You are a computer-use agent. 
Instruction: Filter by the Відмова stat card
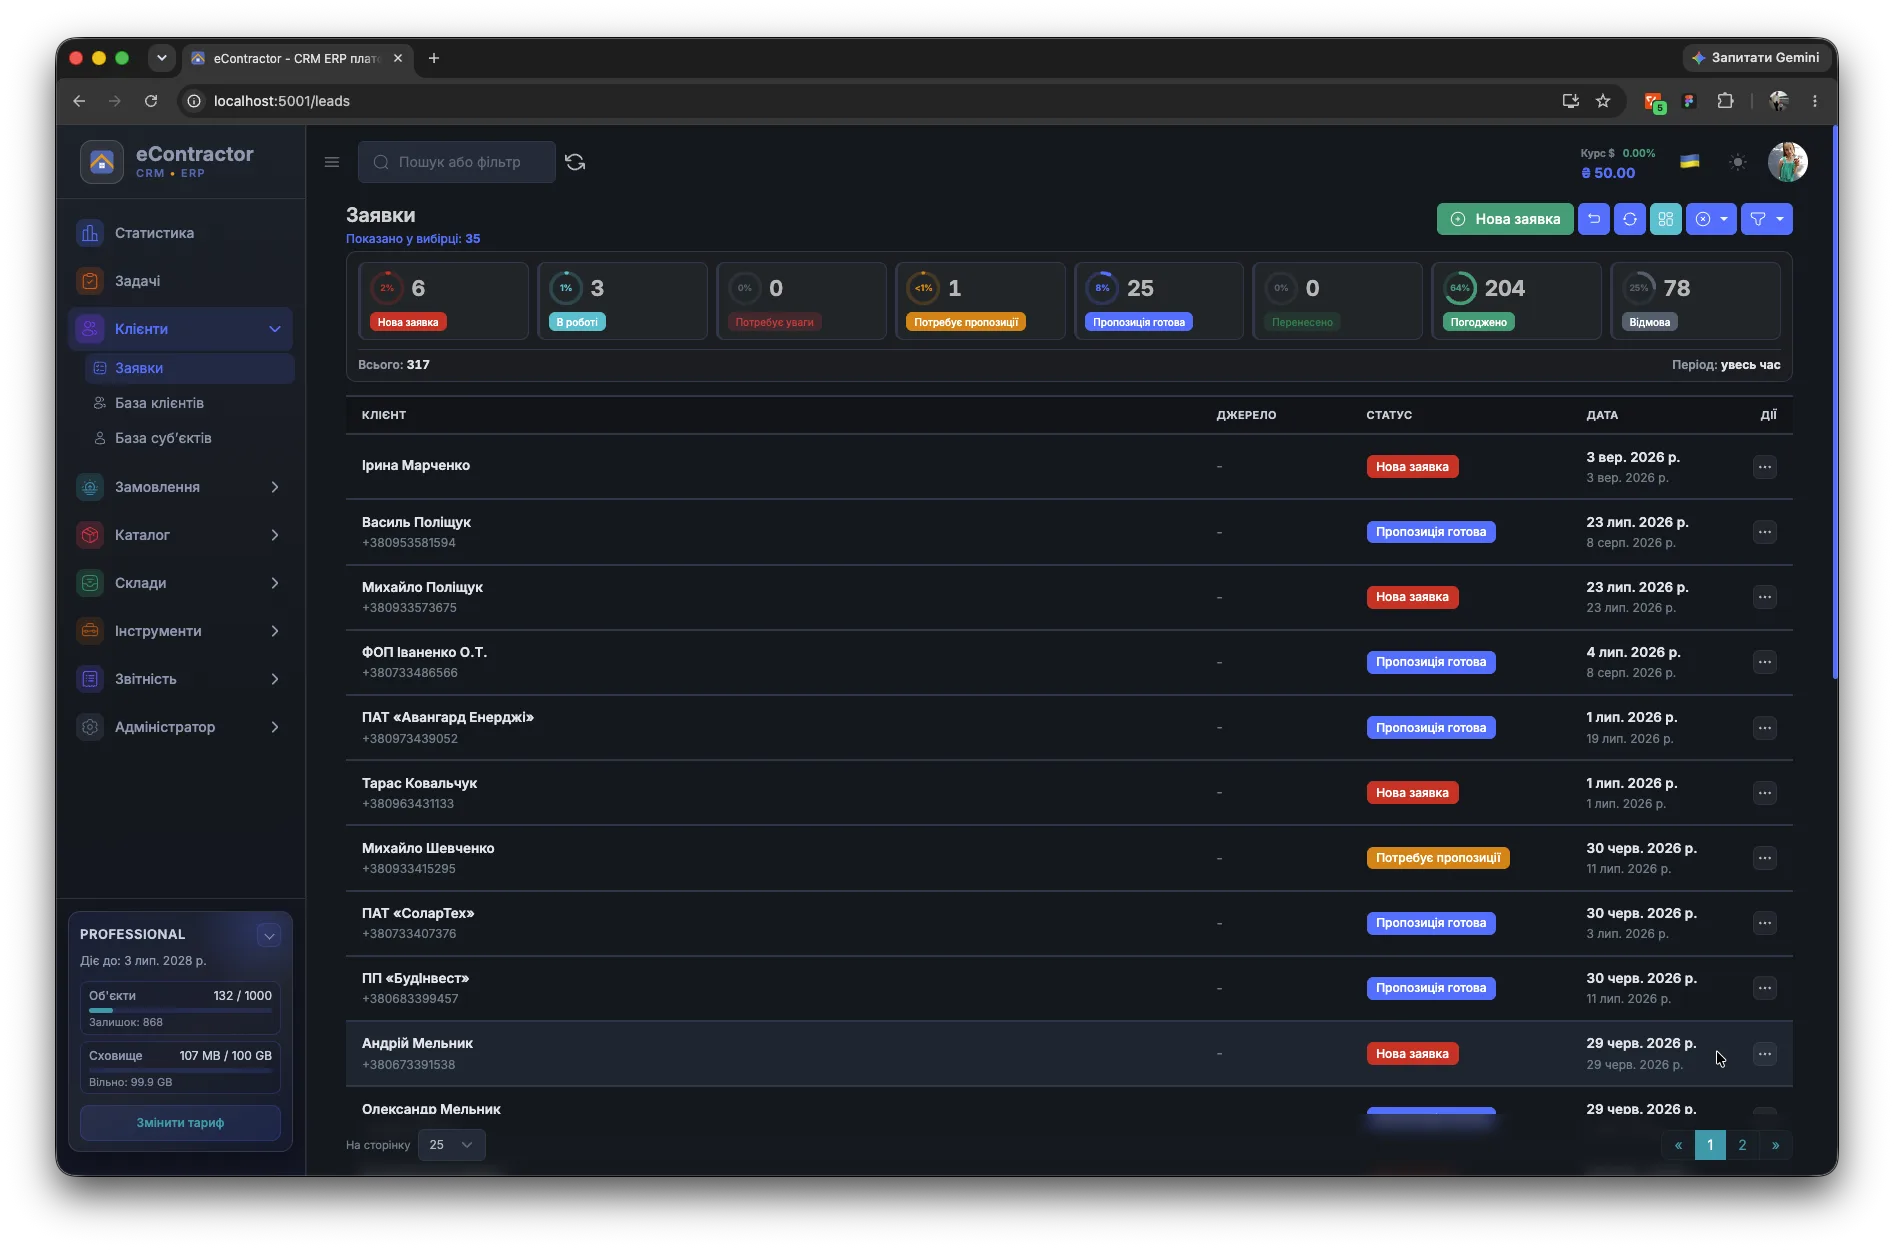click(1695, 301)
